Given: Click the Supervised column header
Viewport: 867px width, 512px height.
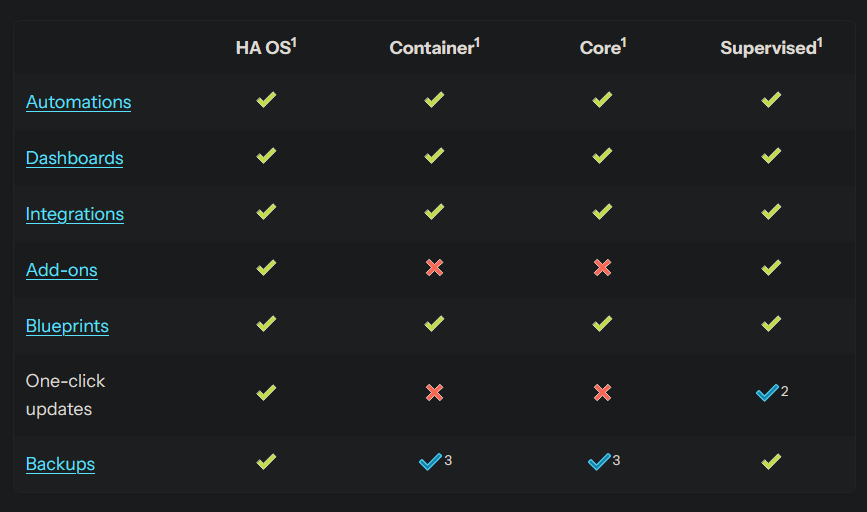Looking at the screenshot, I should pos(768,48).
